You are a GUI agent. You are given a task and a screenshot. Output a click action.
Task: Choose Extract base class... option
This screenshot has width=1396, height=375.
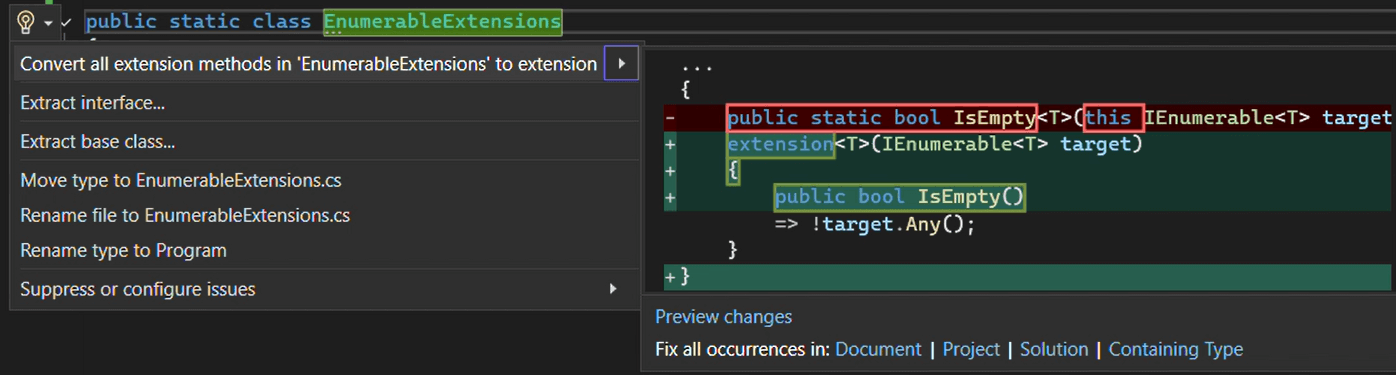pos(97,142)
